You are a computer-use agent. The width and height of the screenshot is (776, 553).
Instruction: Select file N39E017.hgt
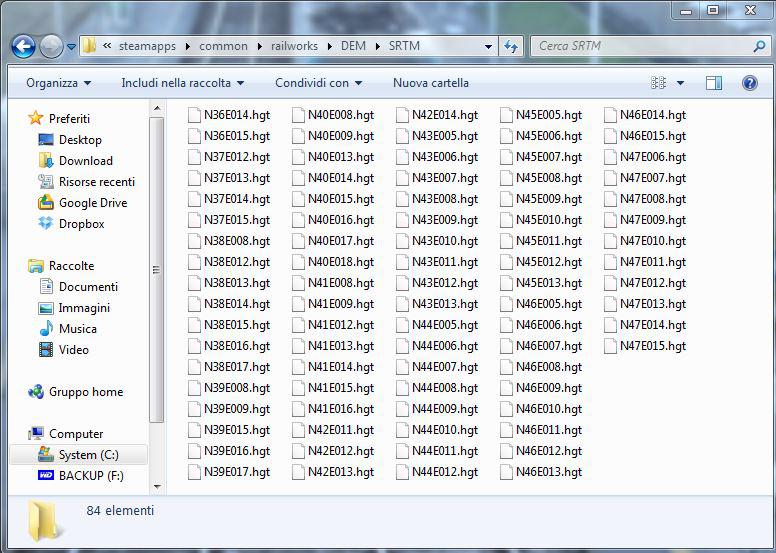(x=229, y=472)
